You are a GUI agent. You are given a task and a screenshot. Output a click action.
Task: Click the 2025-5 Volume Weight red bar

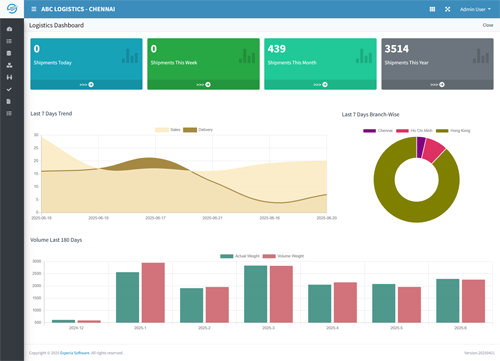click(409, 305)
